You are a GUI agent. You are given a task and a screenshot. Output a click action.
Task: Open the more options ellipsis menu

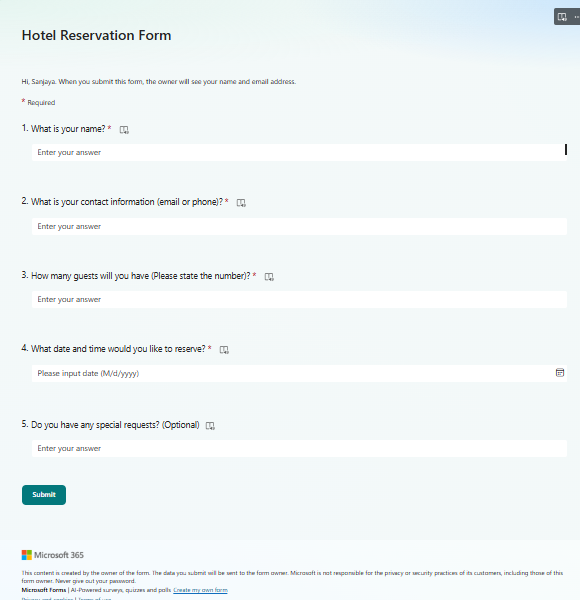pos(576,17)
